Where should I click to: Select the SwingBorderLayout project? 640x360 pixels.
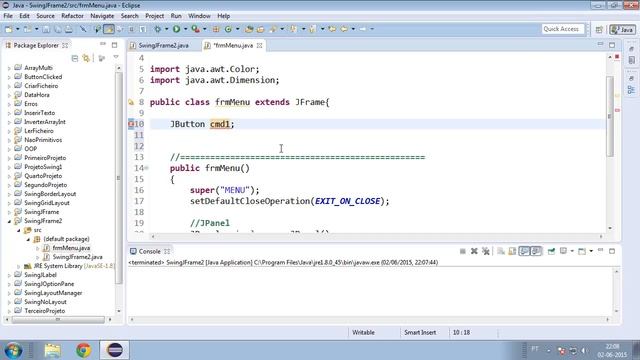[x=50, y=194]
